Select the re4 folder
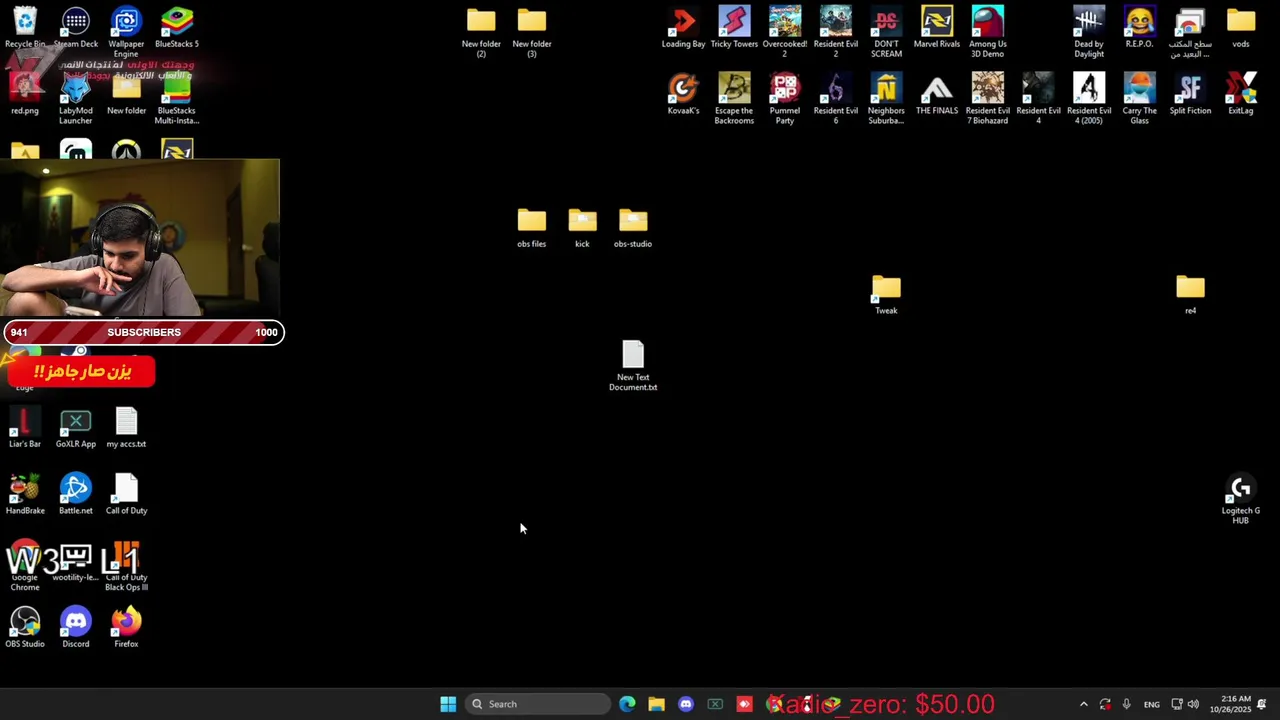The image size is (1280, 720). [1190, 295]
